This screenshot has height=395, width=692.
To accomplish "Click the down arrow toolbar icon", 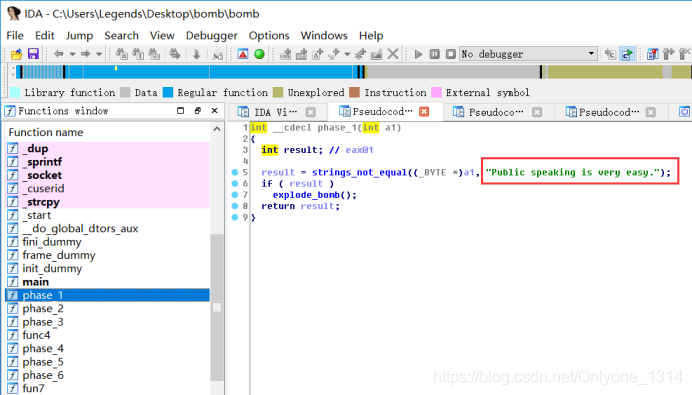I will (x=196, y=54).
